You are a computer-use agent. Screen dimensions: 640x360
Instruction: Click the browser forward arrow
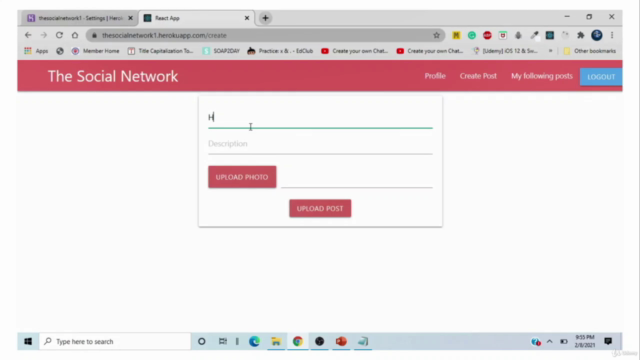click(44, 35)
